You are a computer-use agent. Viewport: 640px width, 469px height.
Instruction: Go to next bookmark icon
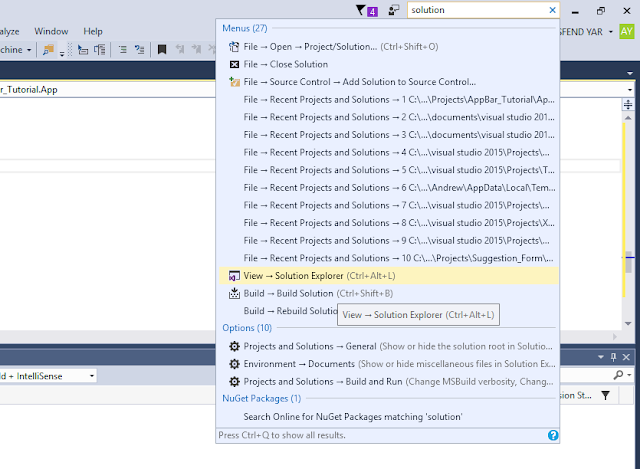[x=197, y=50]
